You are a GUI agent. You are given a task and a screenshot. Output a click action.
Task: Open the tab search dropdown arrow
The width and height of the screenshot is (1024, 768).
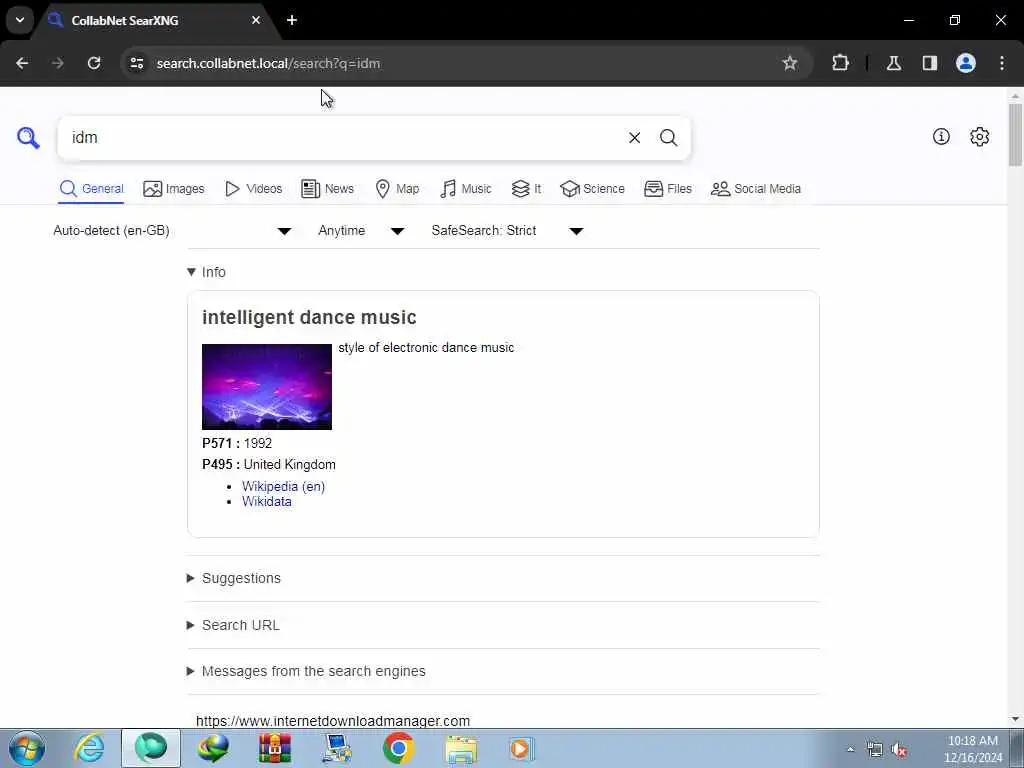pyautogui.click(x=20, y=20)
